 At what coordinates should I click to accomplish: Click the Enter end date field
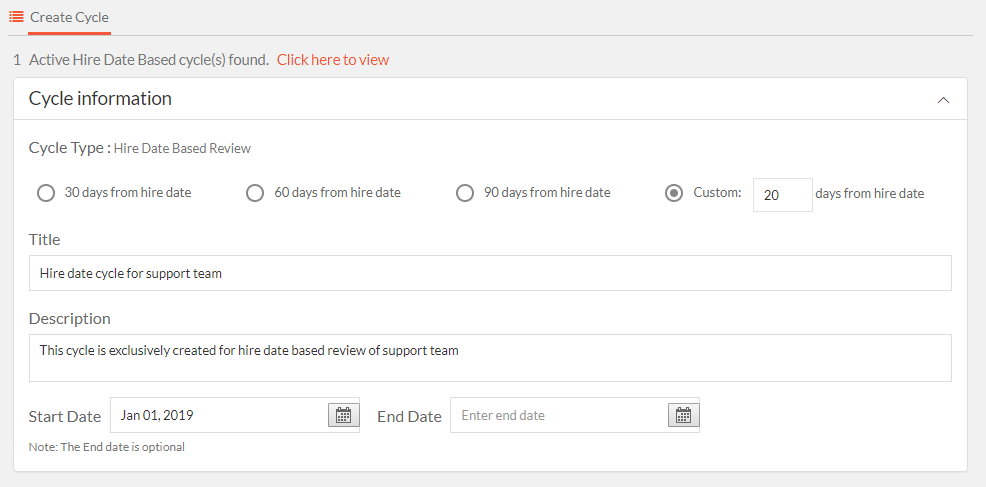[x=558, y=415]
